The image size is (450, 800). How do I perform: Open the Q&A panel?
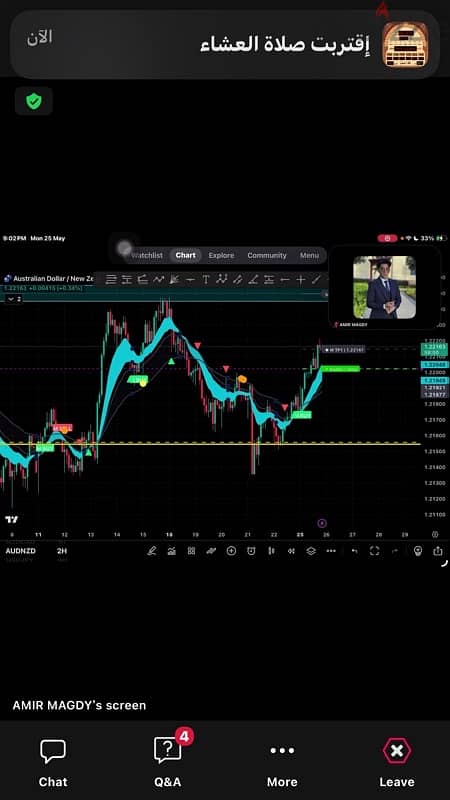[x=168, y=762]
